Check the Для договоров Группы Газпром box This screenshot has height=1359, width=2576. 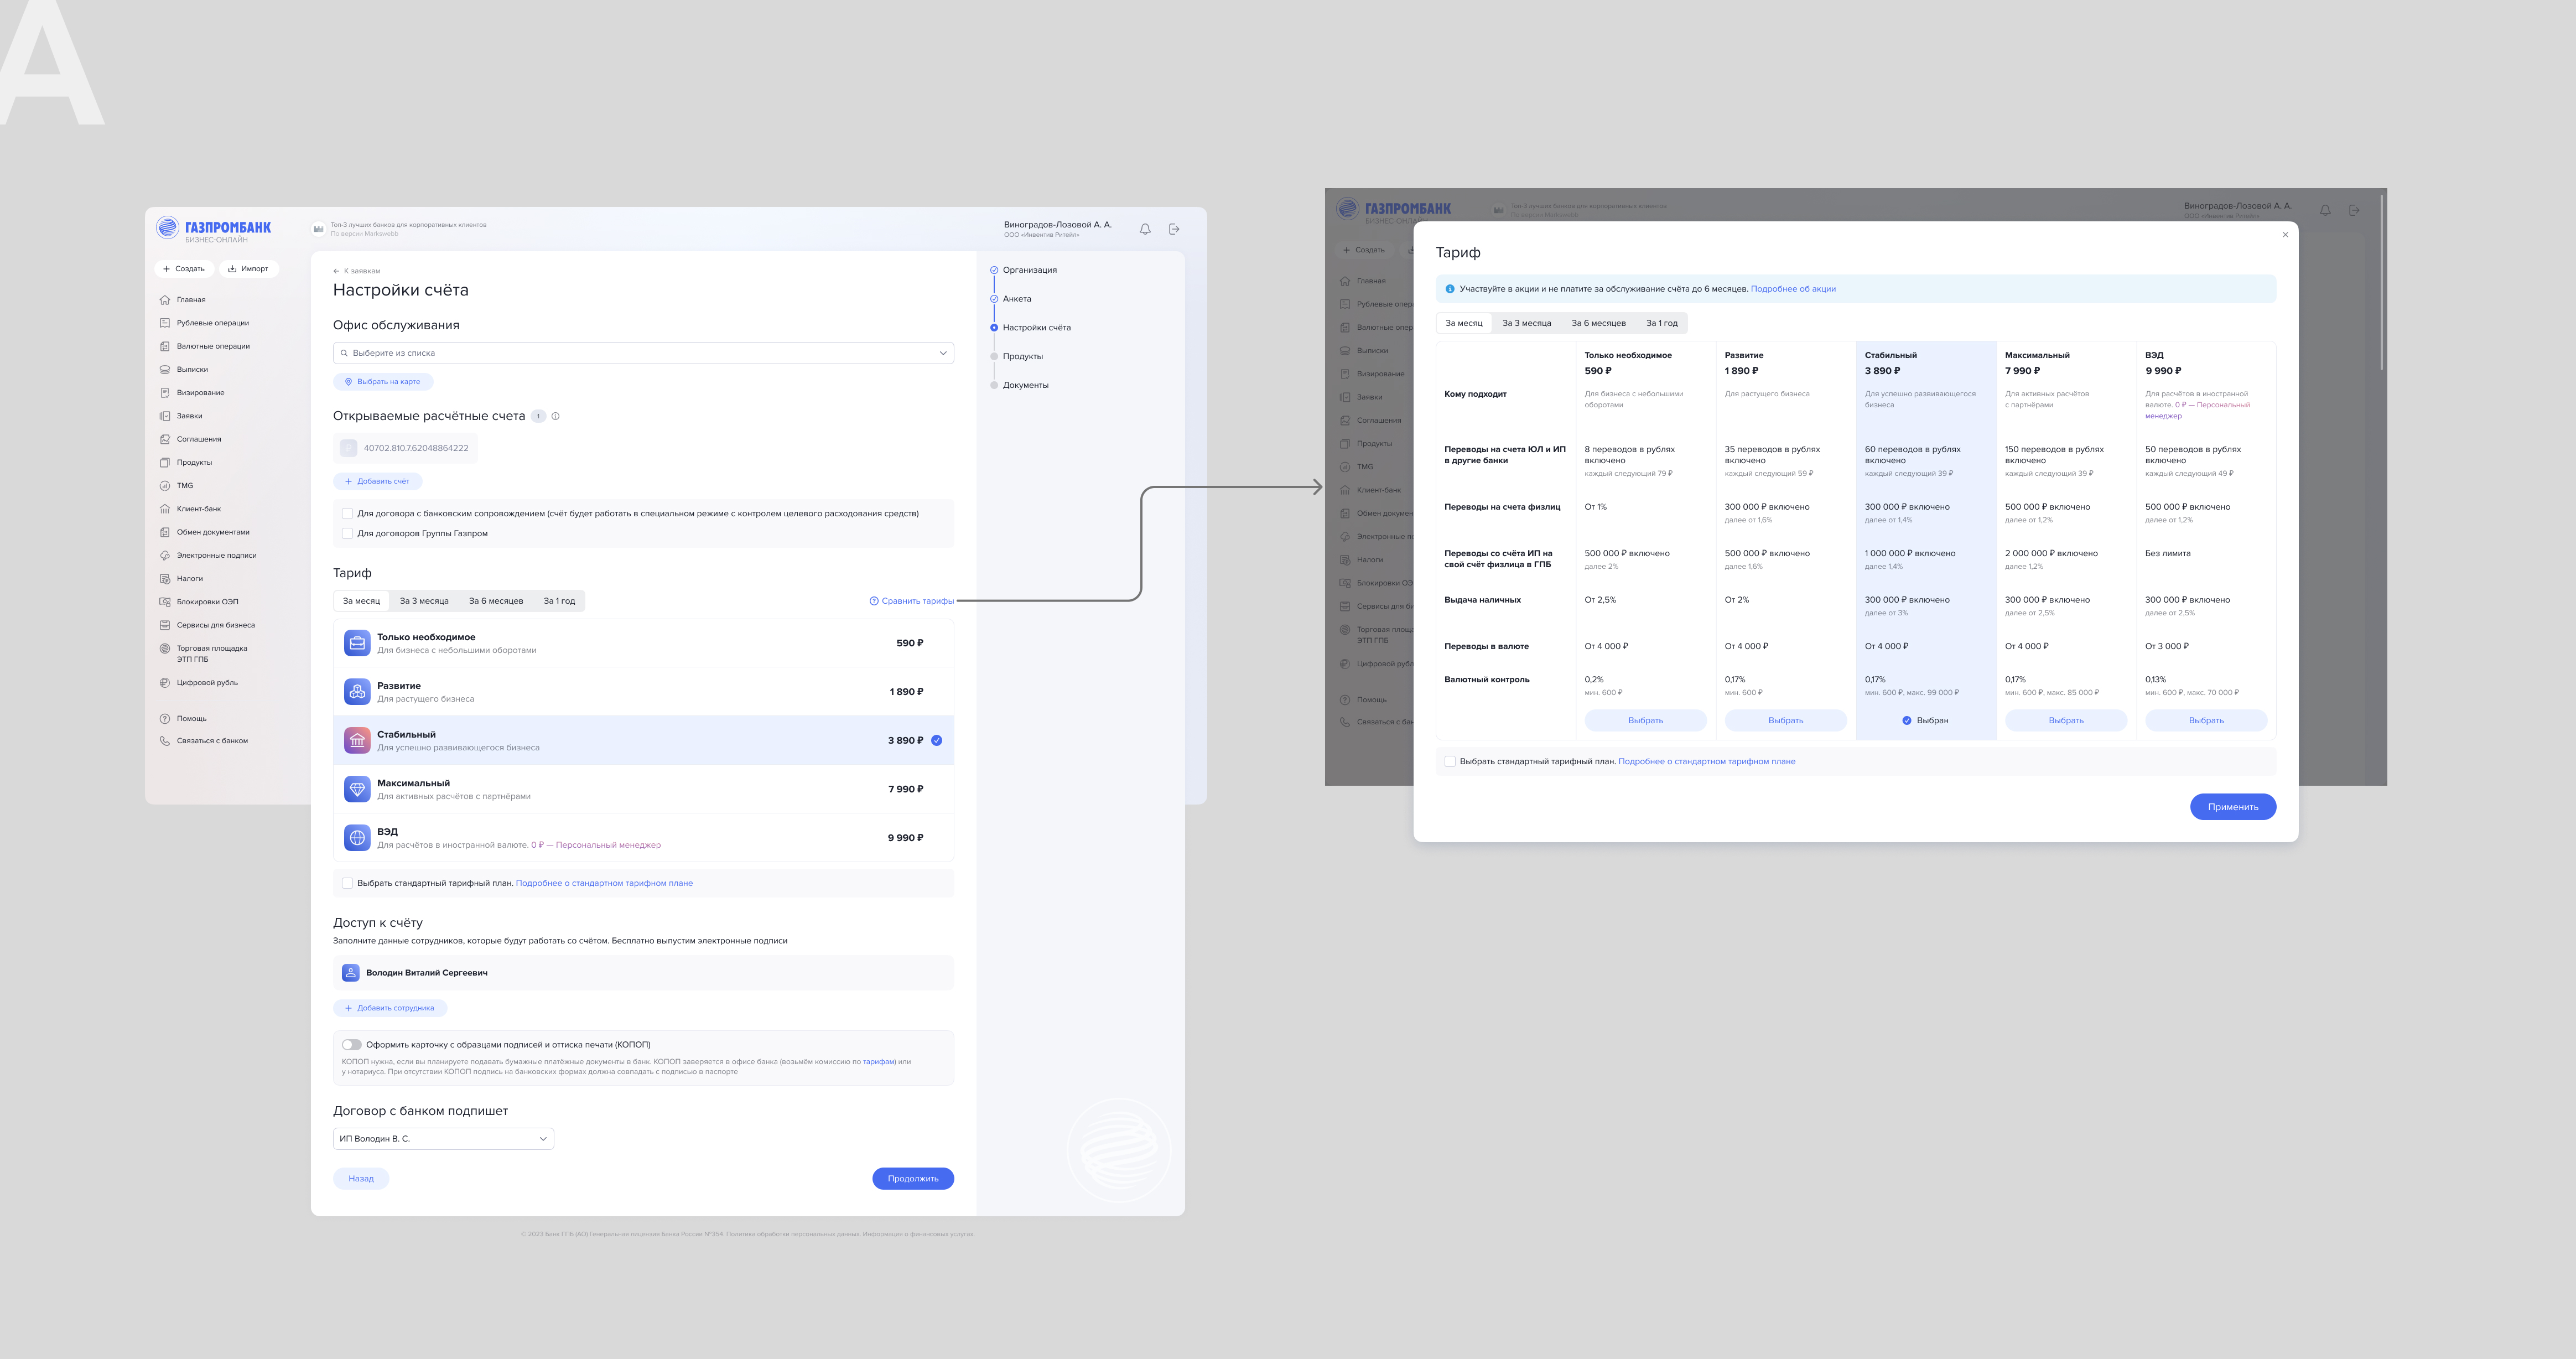(x=348, y=534)
